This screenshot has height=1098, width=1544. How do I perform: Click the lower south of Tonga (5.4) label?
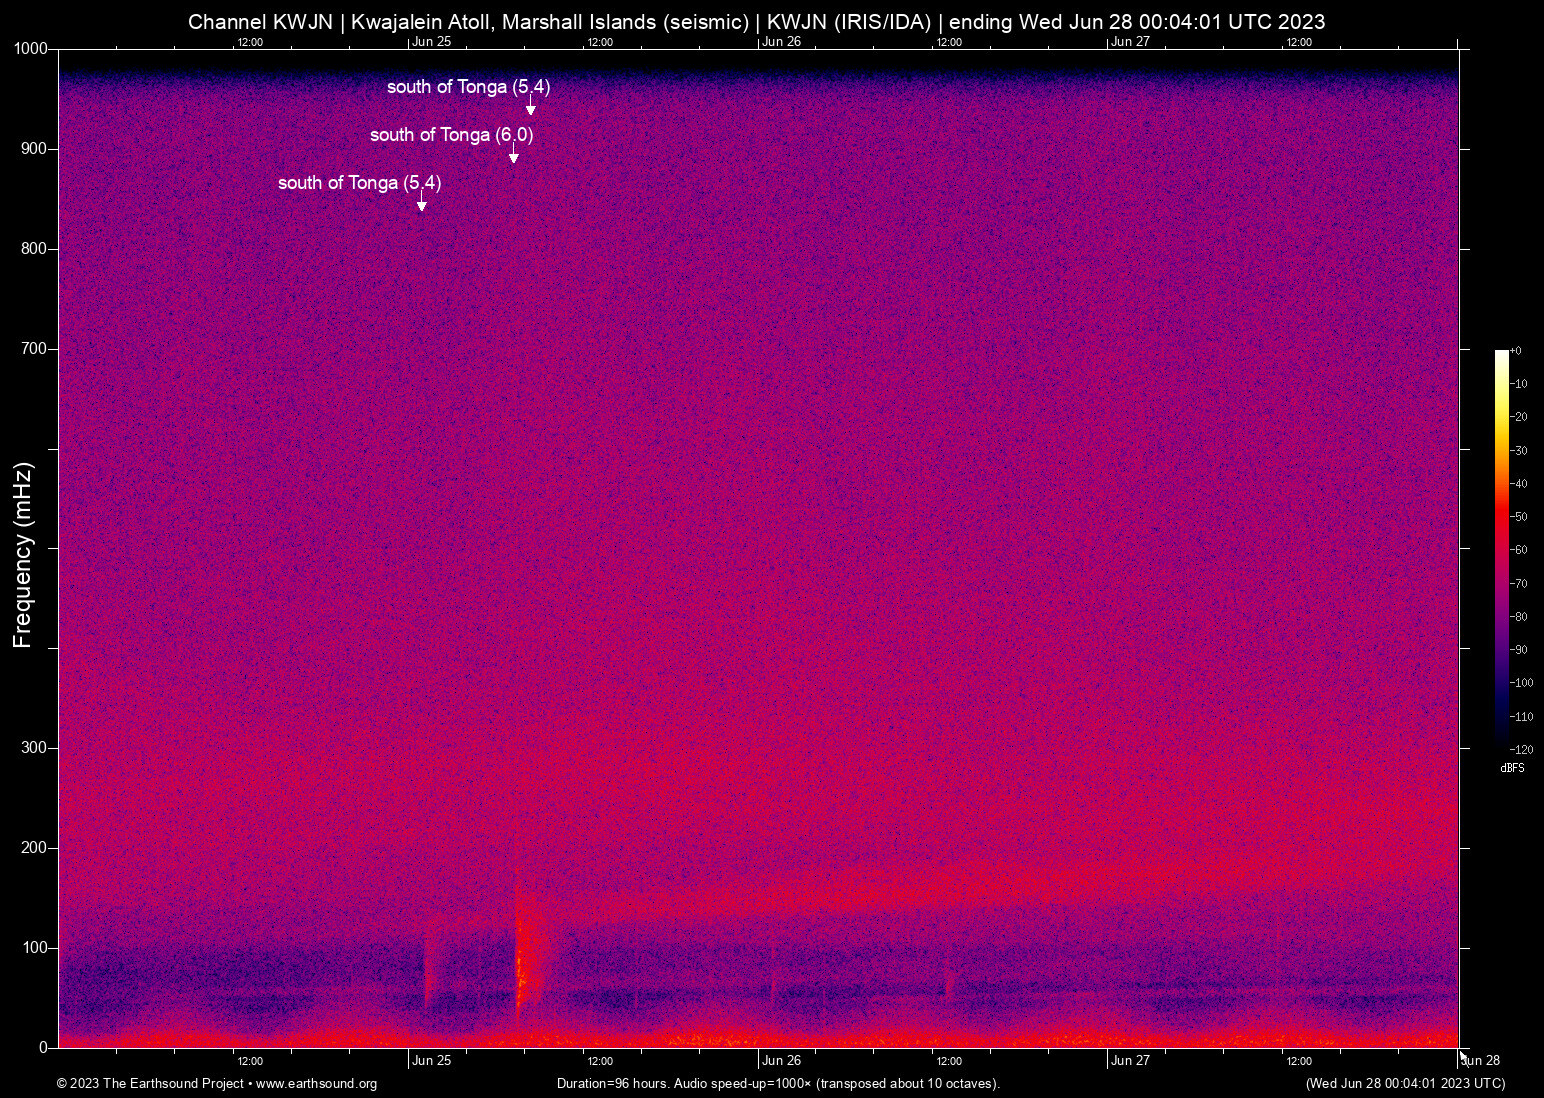click(359, 183)
